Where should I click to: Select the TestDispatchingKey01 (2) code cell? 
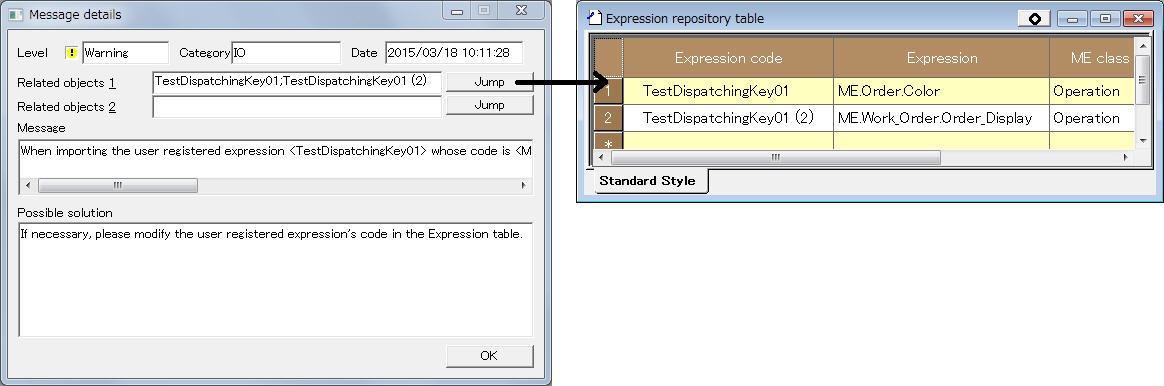point(728,118)
